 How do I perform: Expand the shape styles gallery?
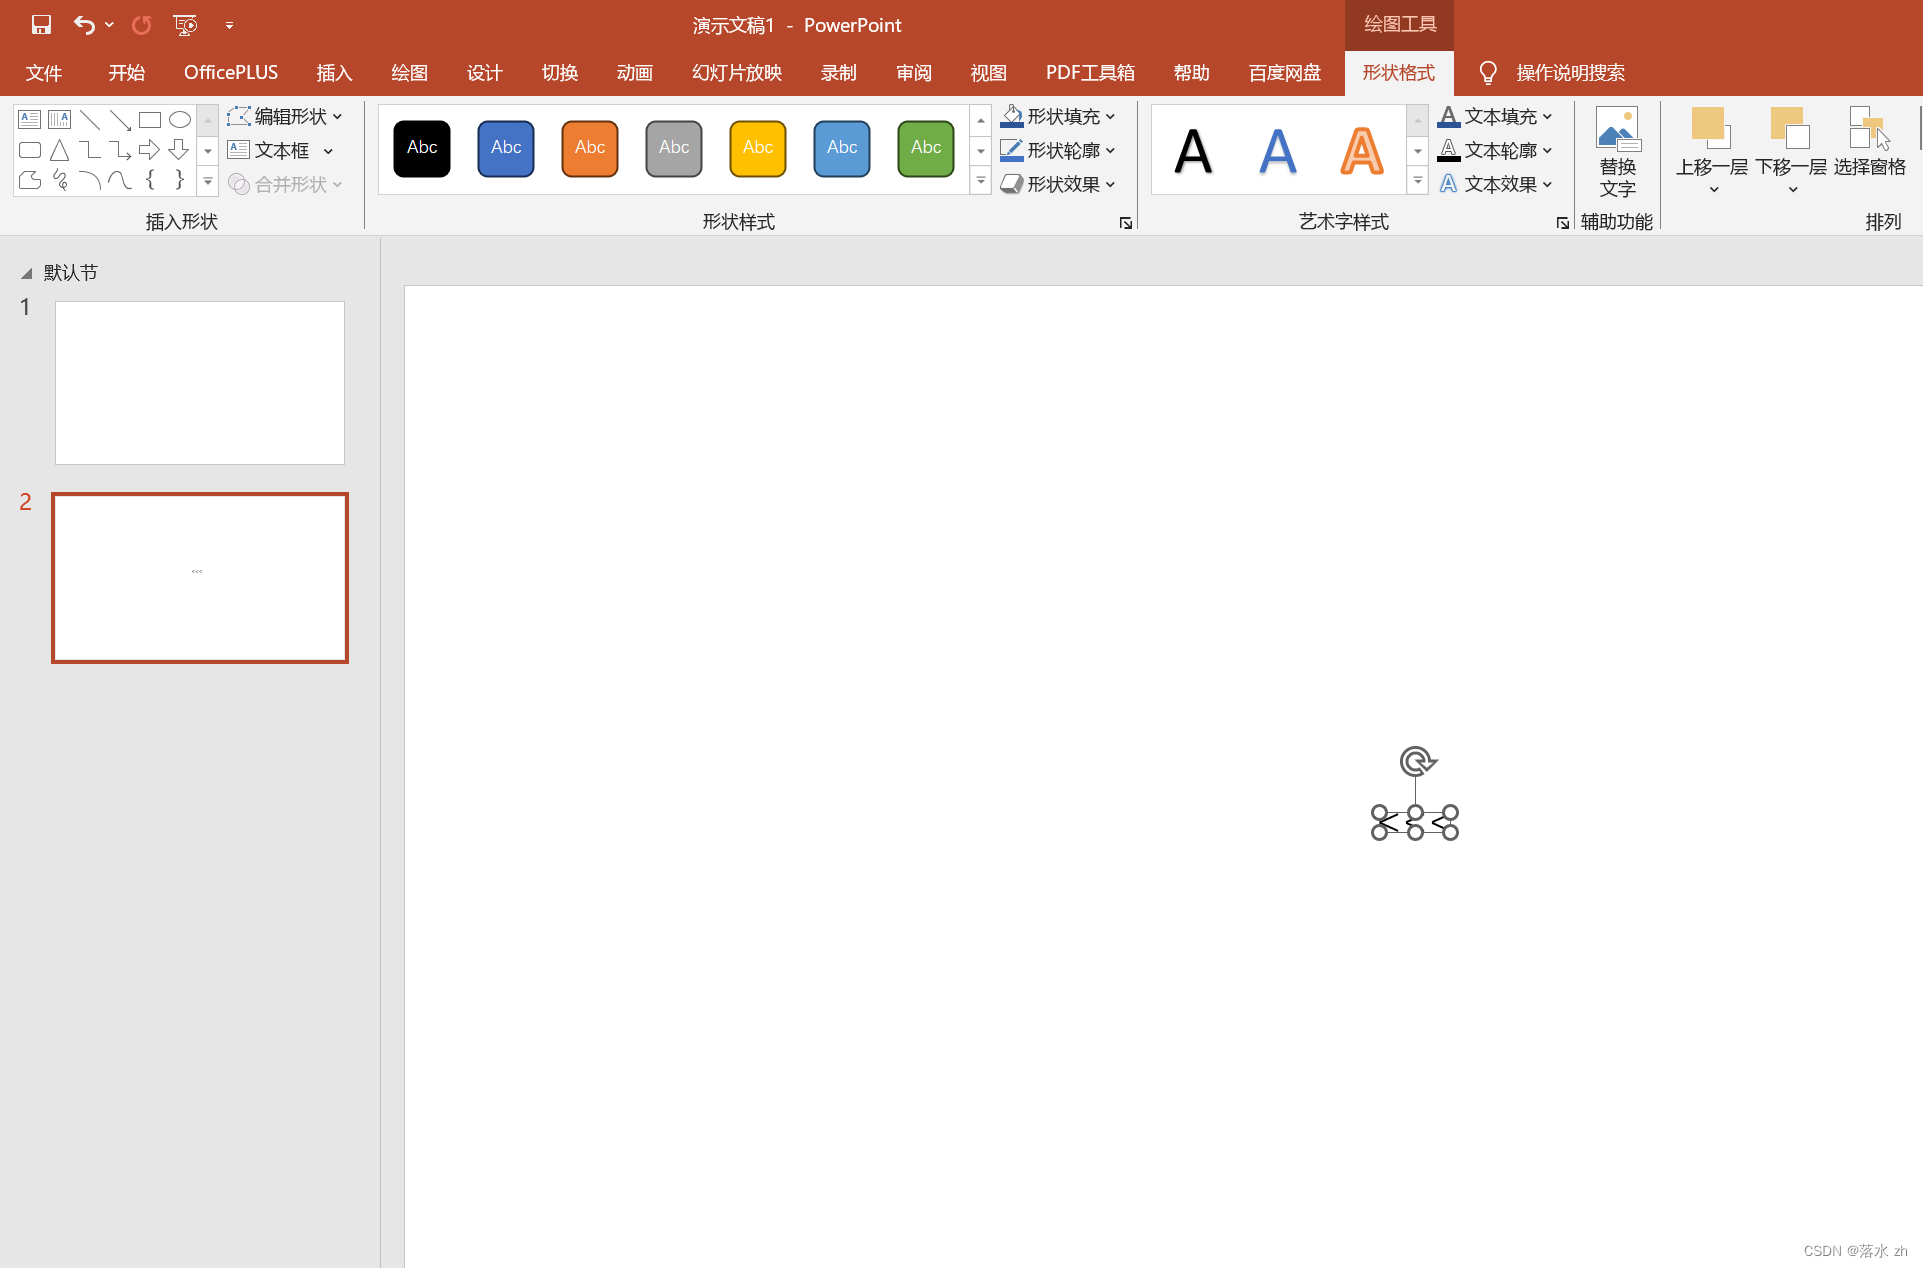(x=981, y=182)
